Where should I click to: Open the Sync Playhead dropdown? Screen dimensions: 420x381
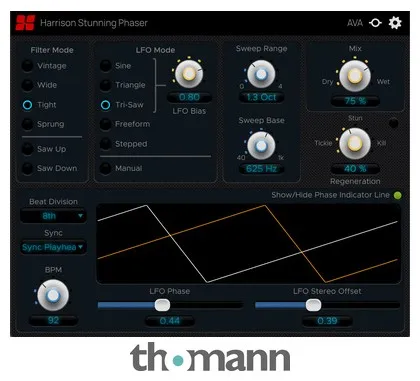point(53,247)
